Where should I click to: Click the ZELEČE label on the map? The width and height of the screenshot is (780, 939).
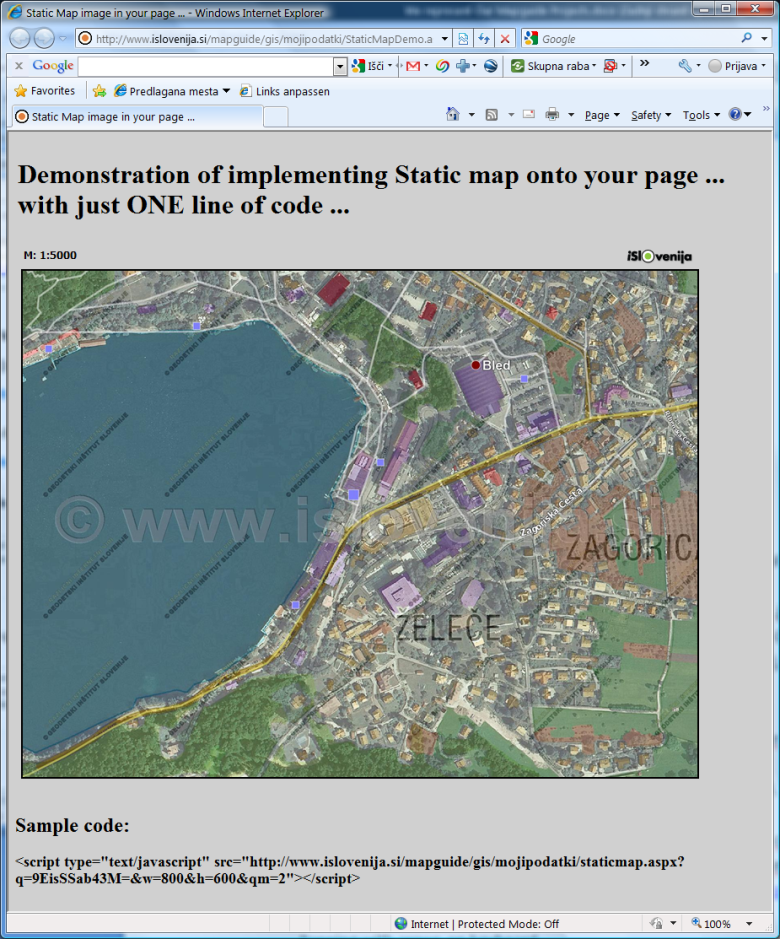tap(448, 628)
